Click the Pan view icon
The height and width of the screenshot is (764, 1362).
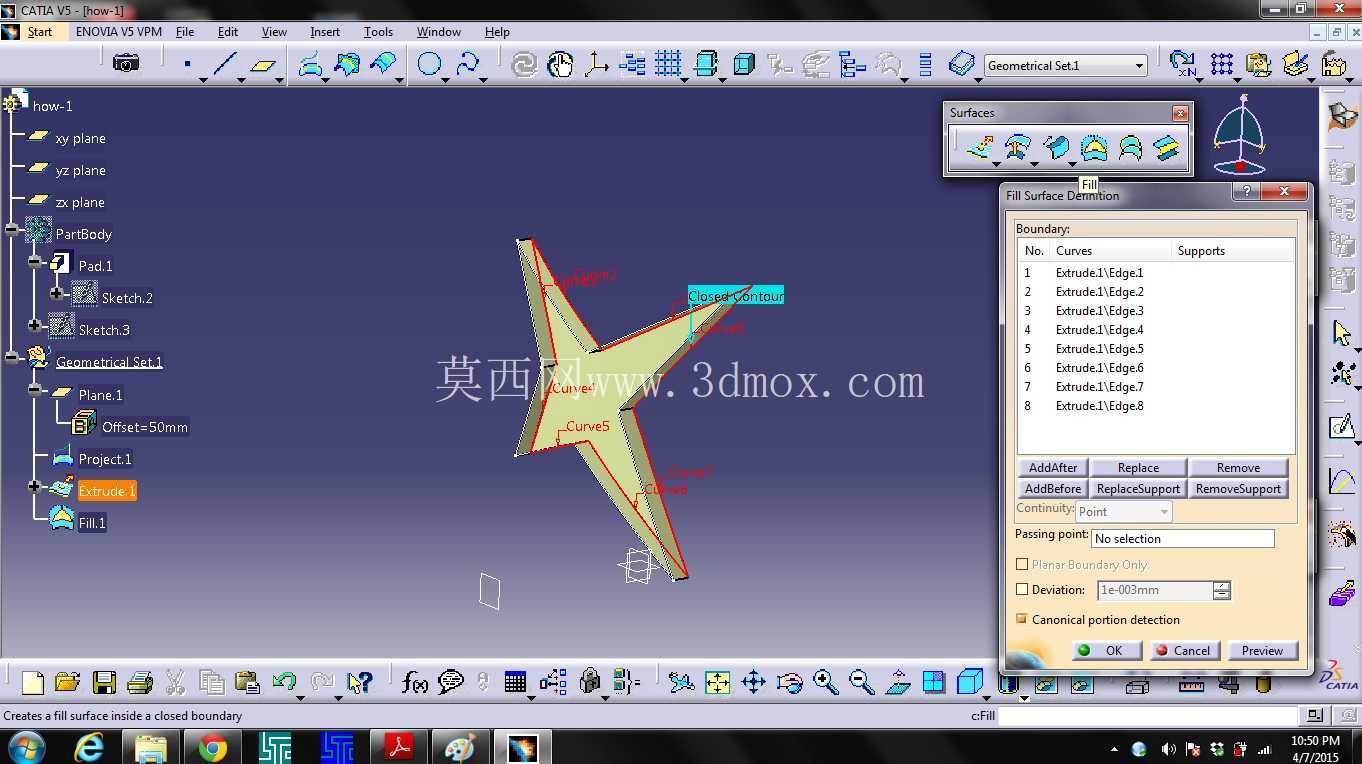(753, 683)
